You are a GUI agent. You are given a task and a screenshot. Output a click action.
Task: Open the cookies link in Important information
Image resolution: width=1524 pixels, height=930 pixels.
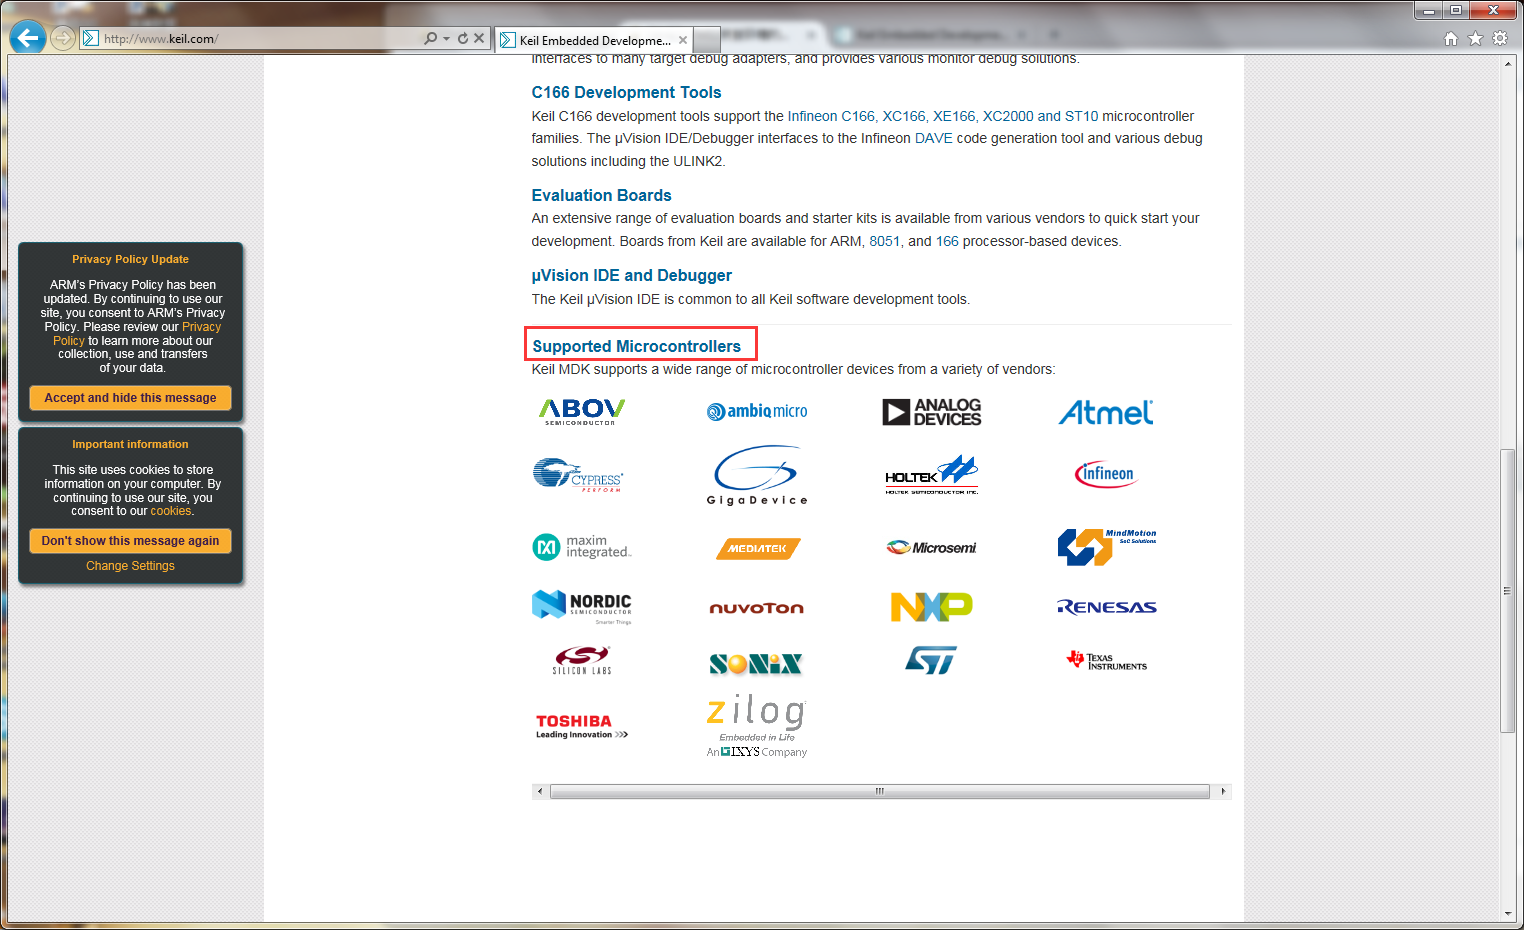coord(171,511)
